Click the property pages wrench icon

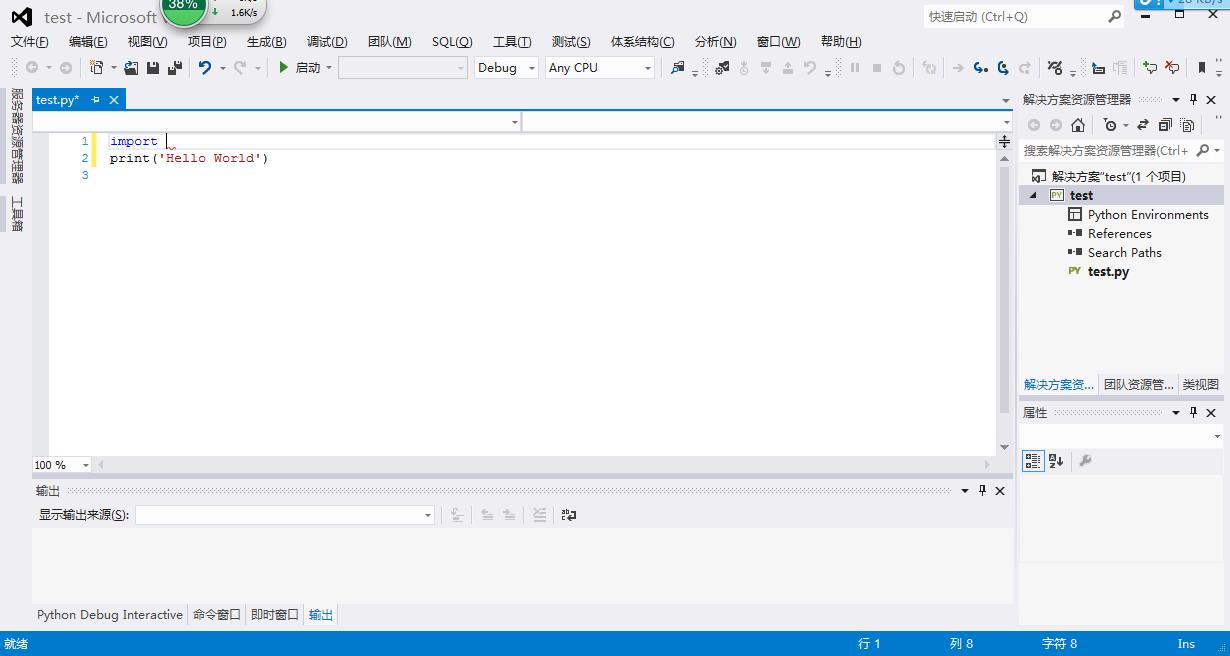click(x=1085, y=461)
